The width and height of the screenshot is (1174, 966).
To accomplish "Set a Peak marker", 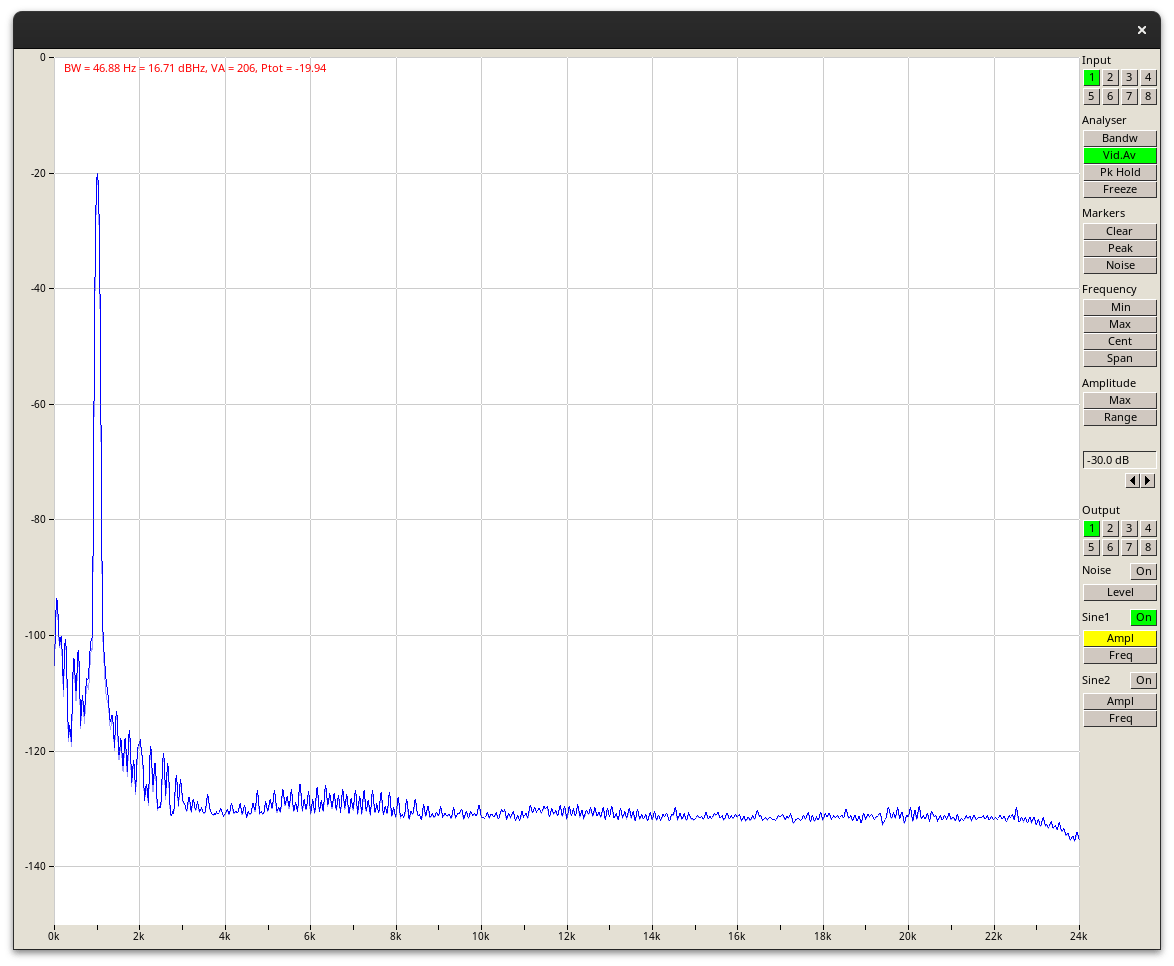I will pyautogui.click(x=1120, y=248).
